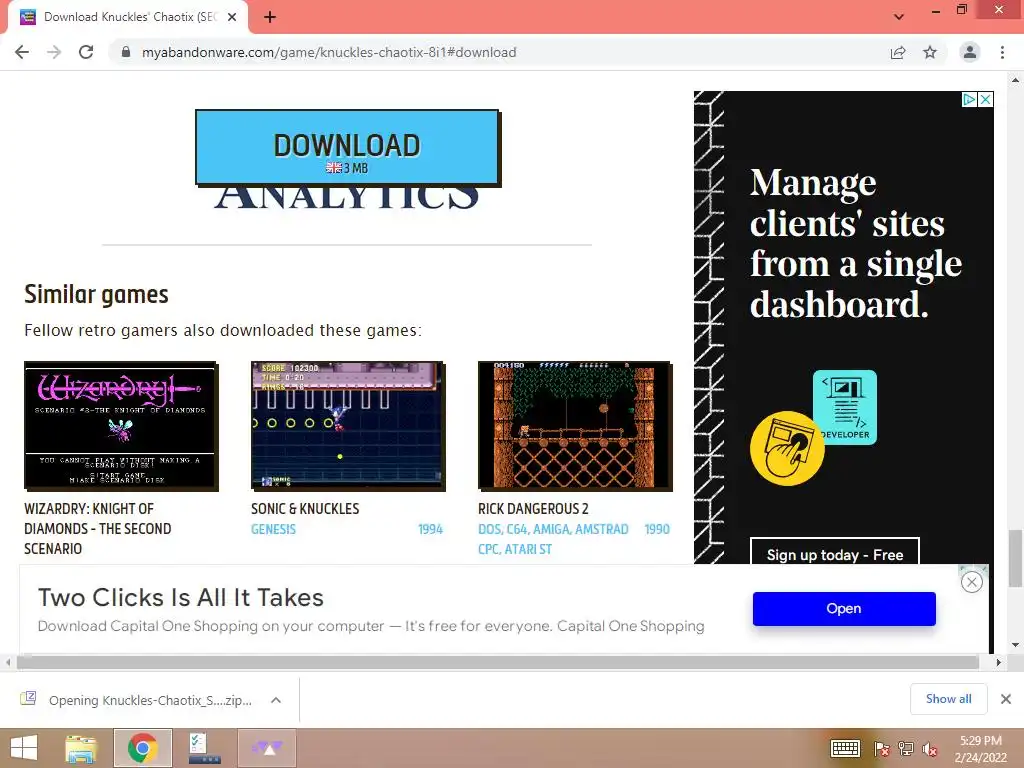Go back to the previous page
The height and width of the screenshot is (768, 1024).
(22, 52)
